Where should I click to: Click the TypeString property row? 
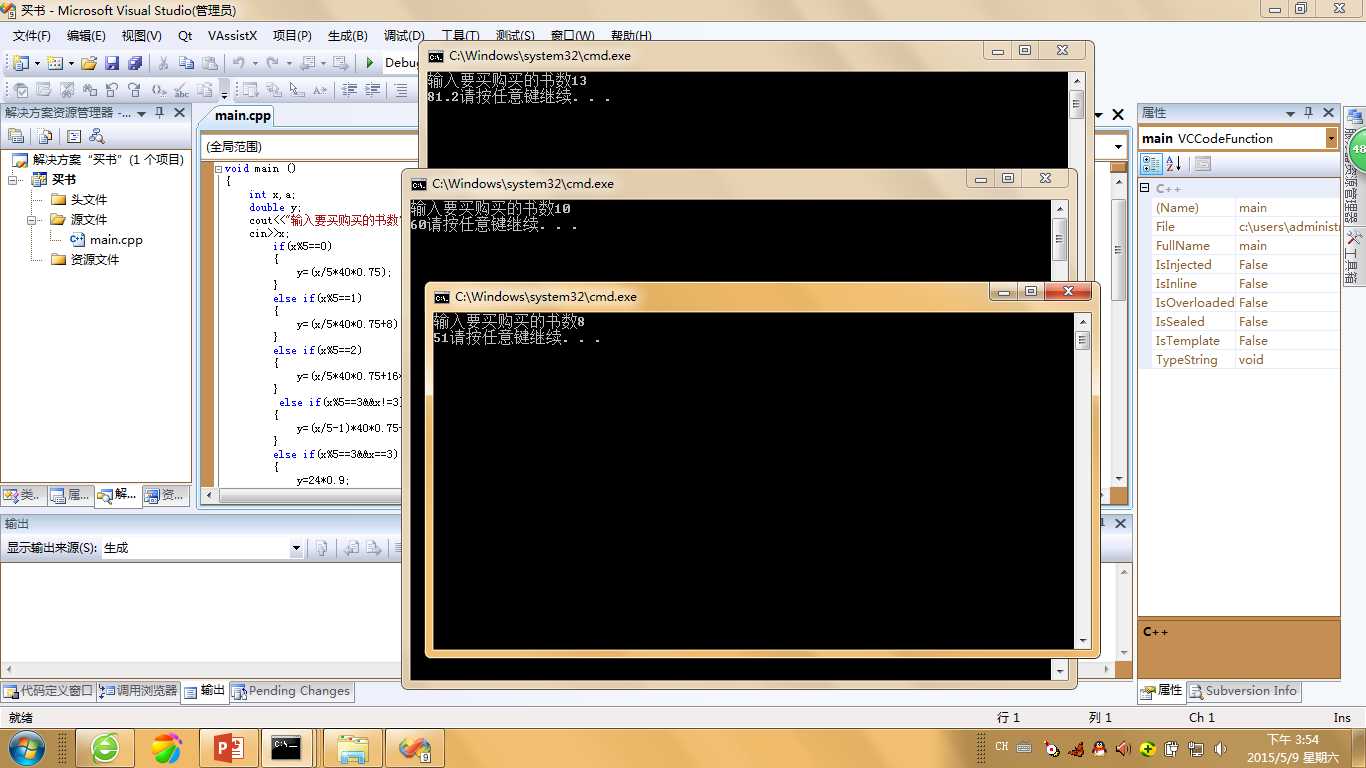click(1239, 360)
